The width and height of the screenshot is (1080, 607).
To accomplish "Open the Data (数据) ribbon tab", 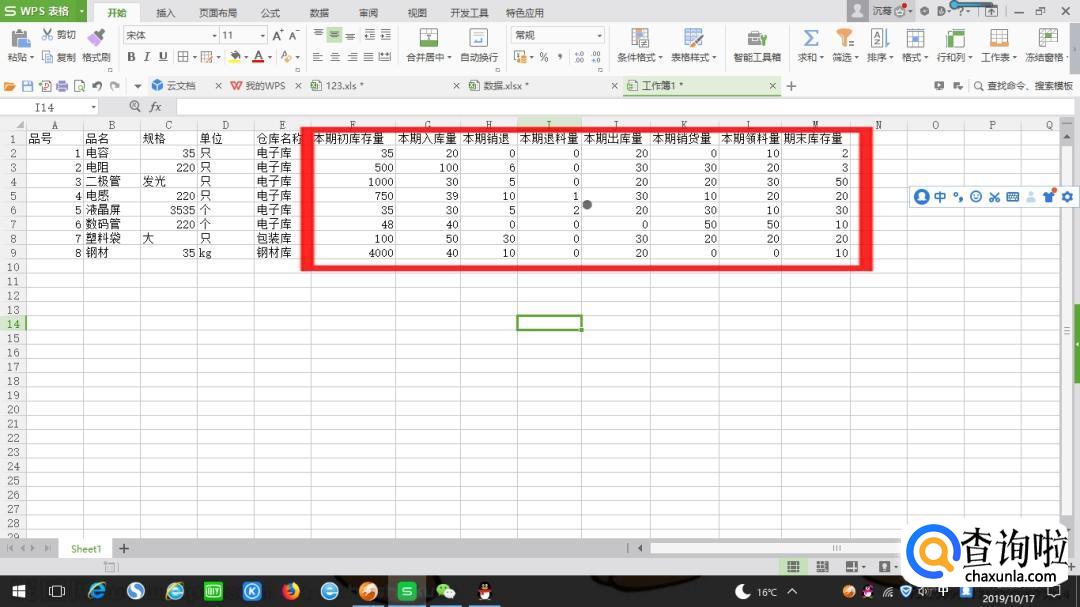I will 319,12.
